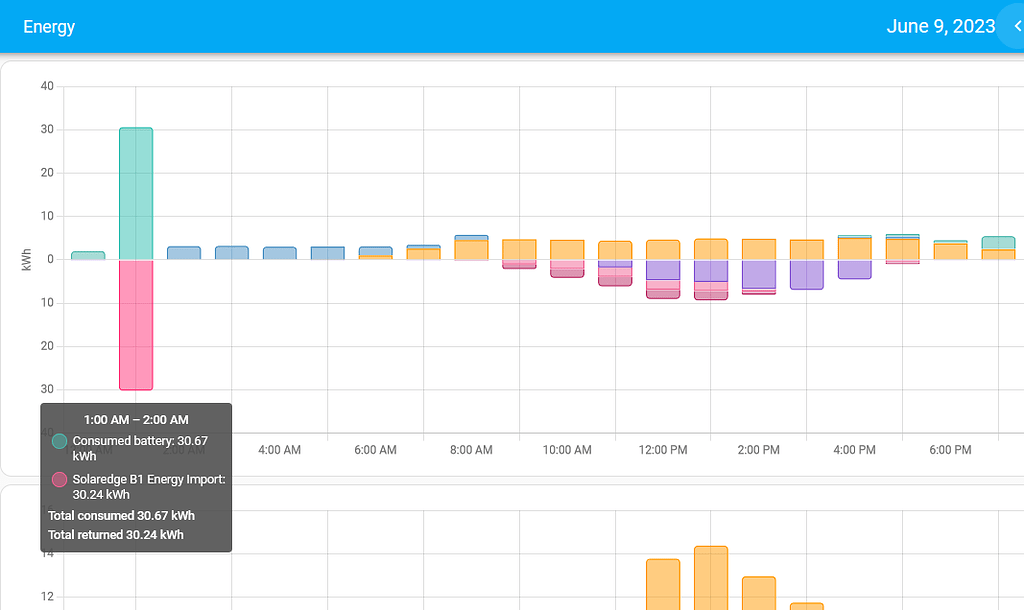Screen dimensions: 1024x610
Task: Click the pink energy import bar below zero
Action: 136,325
